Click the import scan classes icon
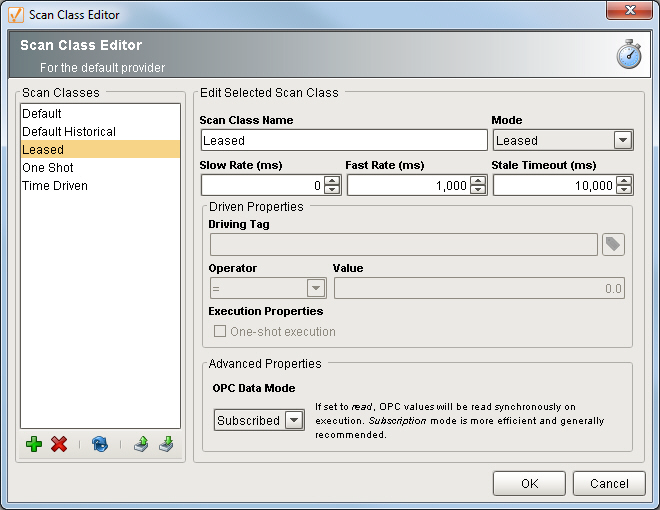The height and width of the screenshot is (510, 660). (165, 445)
